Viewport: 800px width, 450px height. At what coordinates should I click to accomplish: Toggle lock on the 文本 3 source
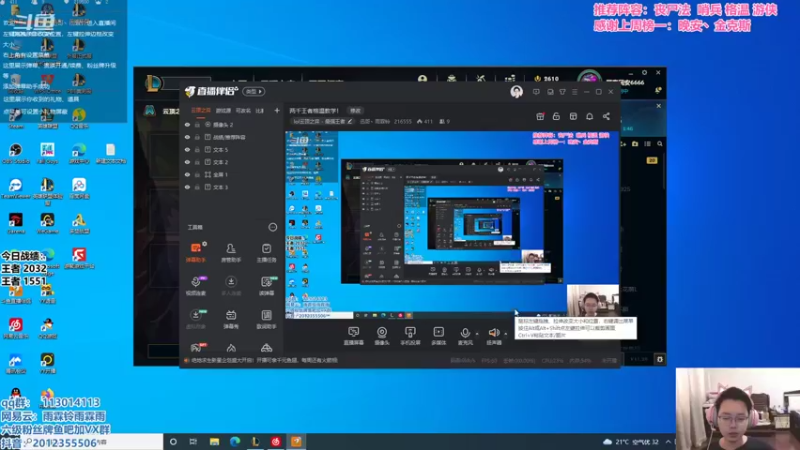(x=197, y=187)
